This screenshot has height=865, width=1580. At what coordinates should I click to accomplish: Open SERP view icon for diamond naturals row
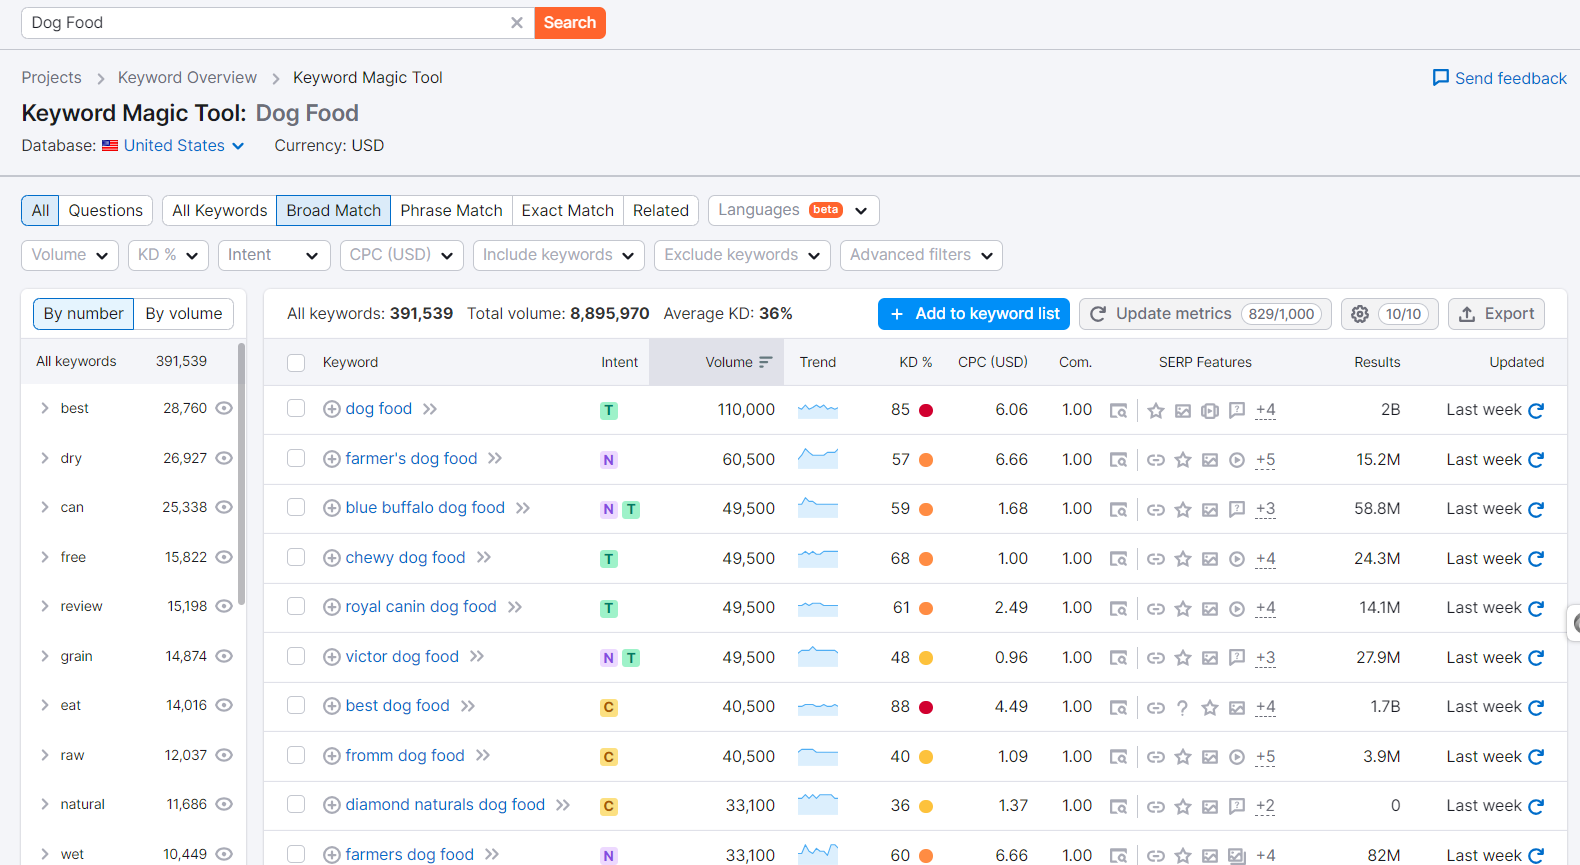click(x=1118, y=806)
